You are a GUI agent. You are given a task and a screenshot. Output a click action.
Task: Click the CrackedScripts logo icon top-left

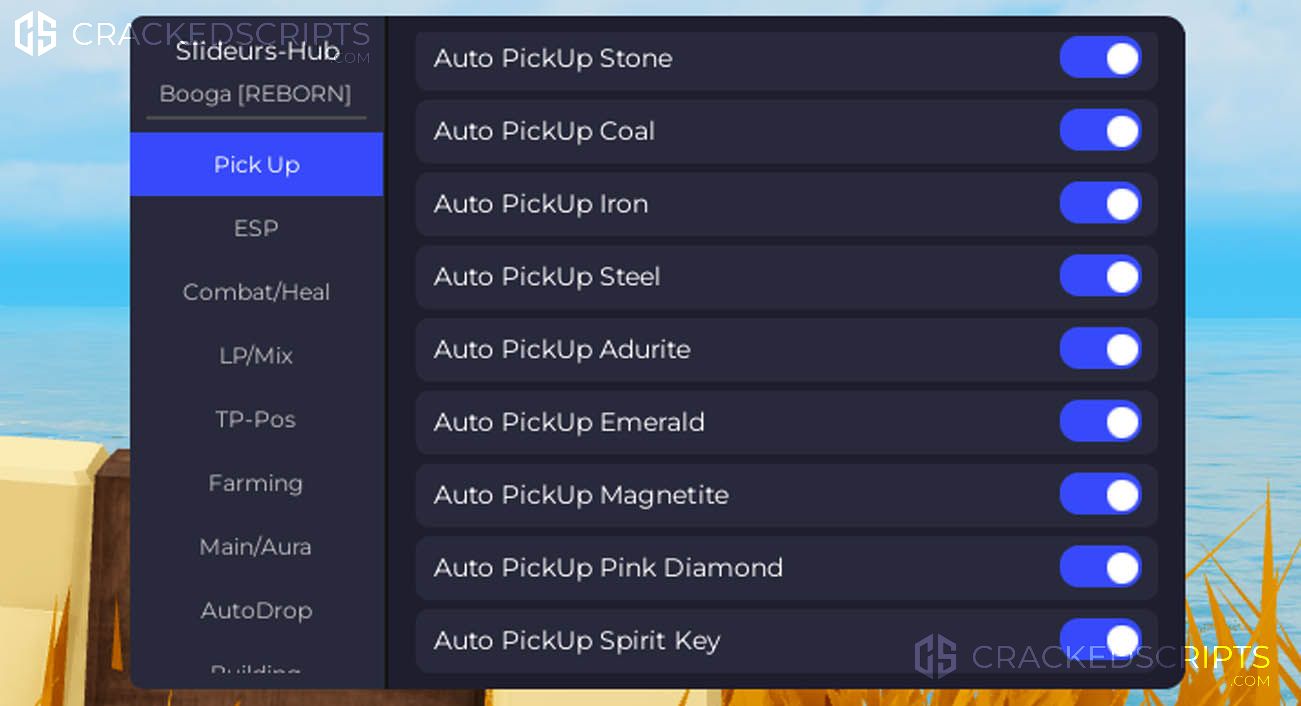(35, 34)
